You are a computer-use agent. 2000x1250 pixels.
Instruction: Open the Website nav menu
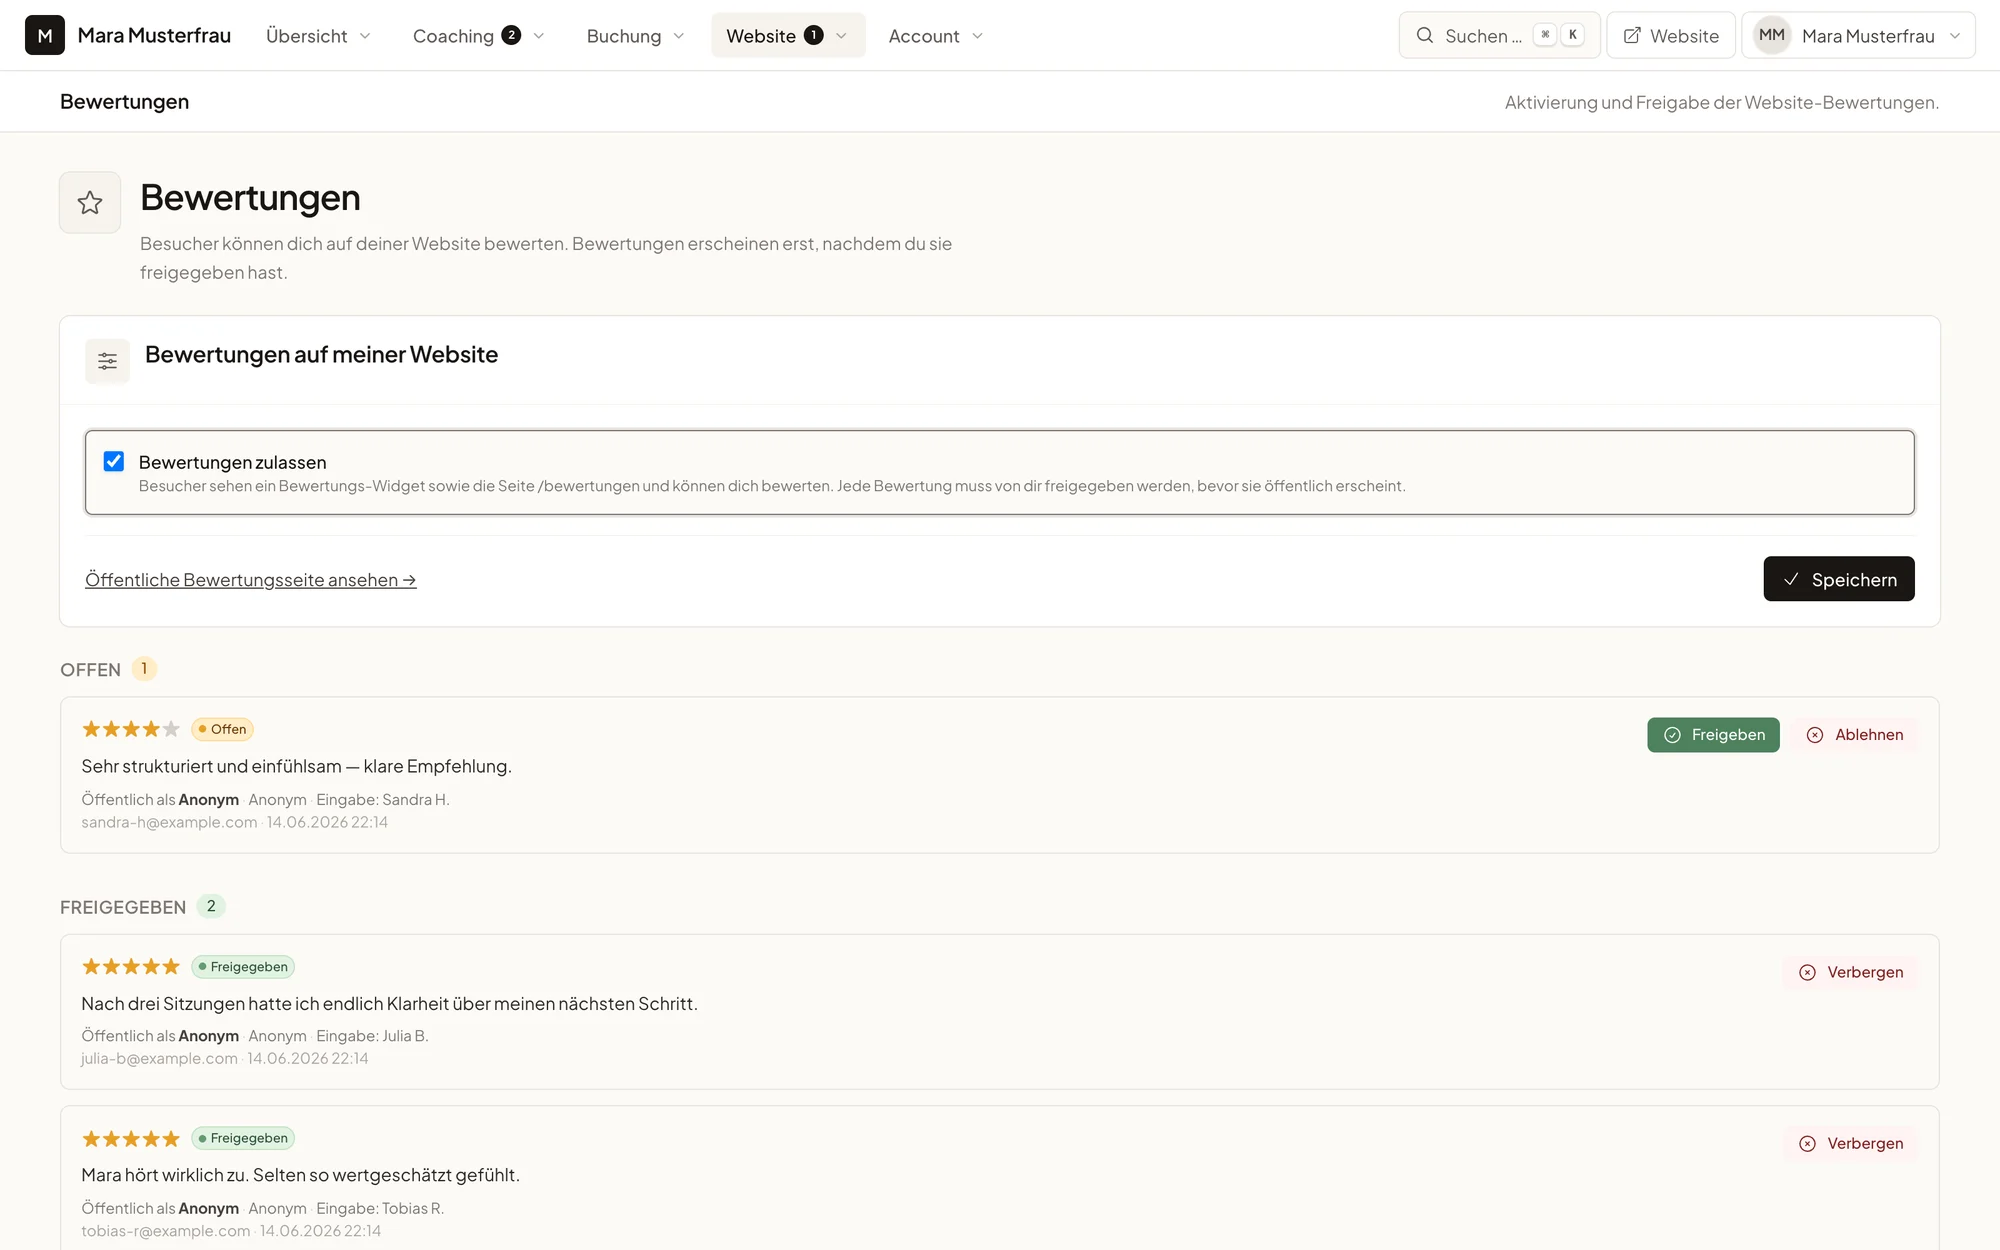[x=788, y=35]
